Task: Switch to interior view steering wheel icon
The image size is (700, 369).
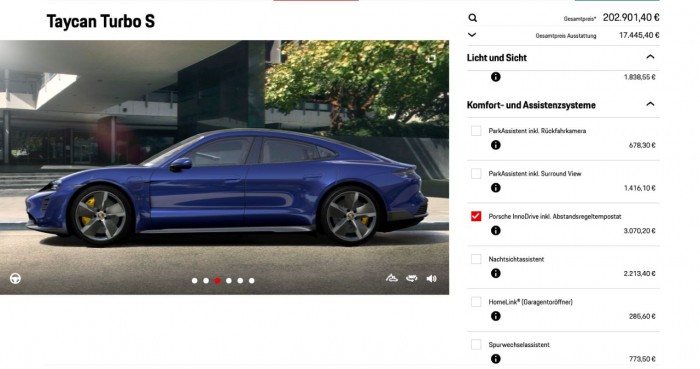Action: click(x=16, y=279)
